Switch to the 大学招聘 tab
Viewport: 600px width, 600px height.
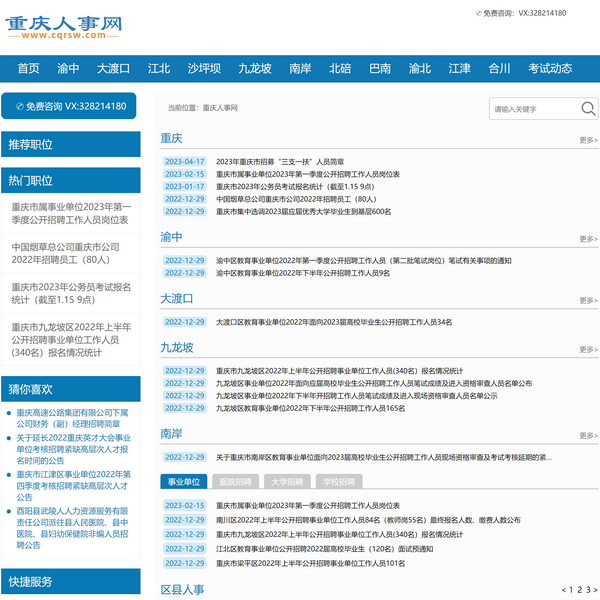[287, 482]
